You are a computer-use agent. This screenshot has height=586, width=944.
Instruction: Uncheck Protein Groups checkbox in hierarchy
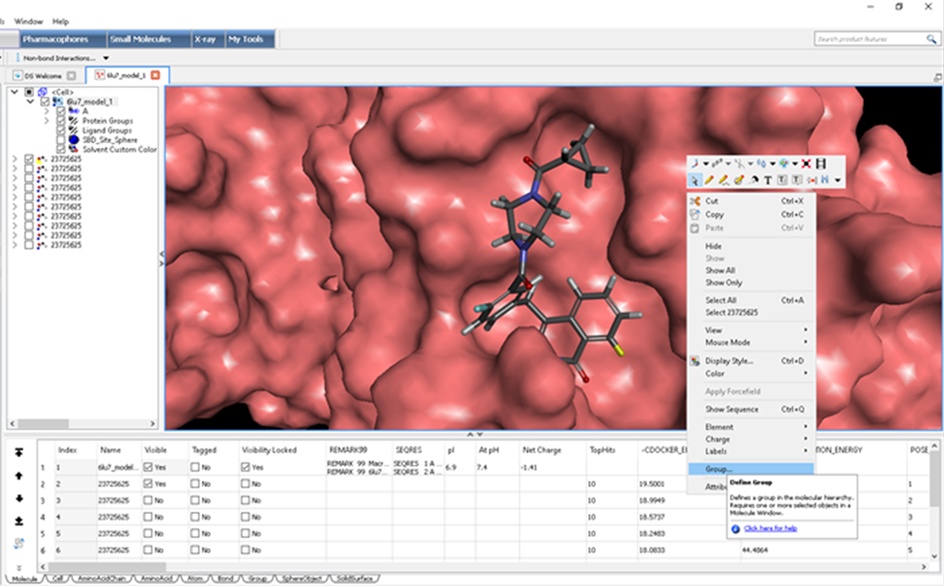coord(61,120)
